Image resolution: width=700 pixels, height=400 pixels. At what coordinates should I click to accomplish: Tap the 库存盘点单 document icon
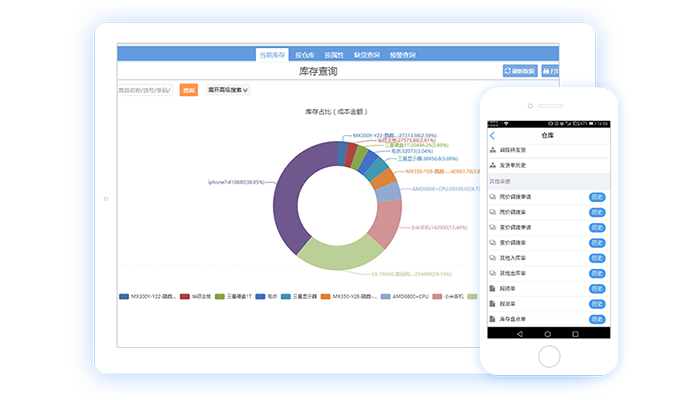pos(493,319)
